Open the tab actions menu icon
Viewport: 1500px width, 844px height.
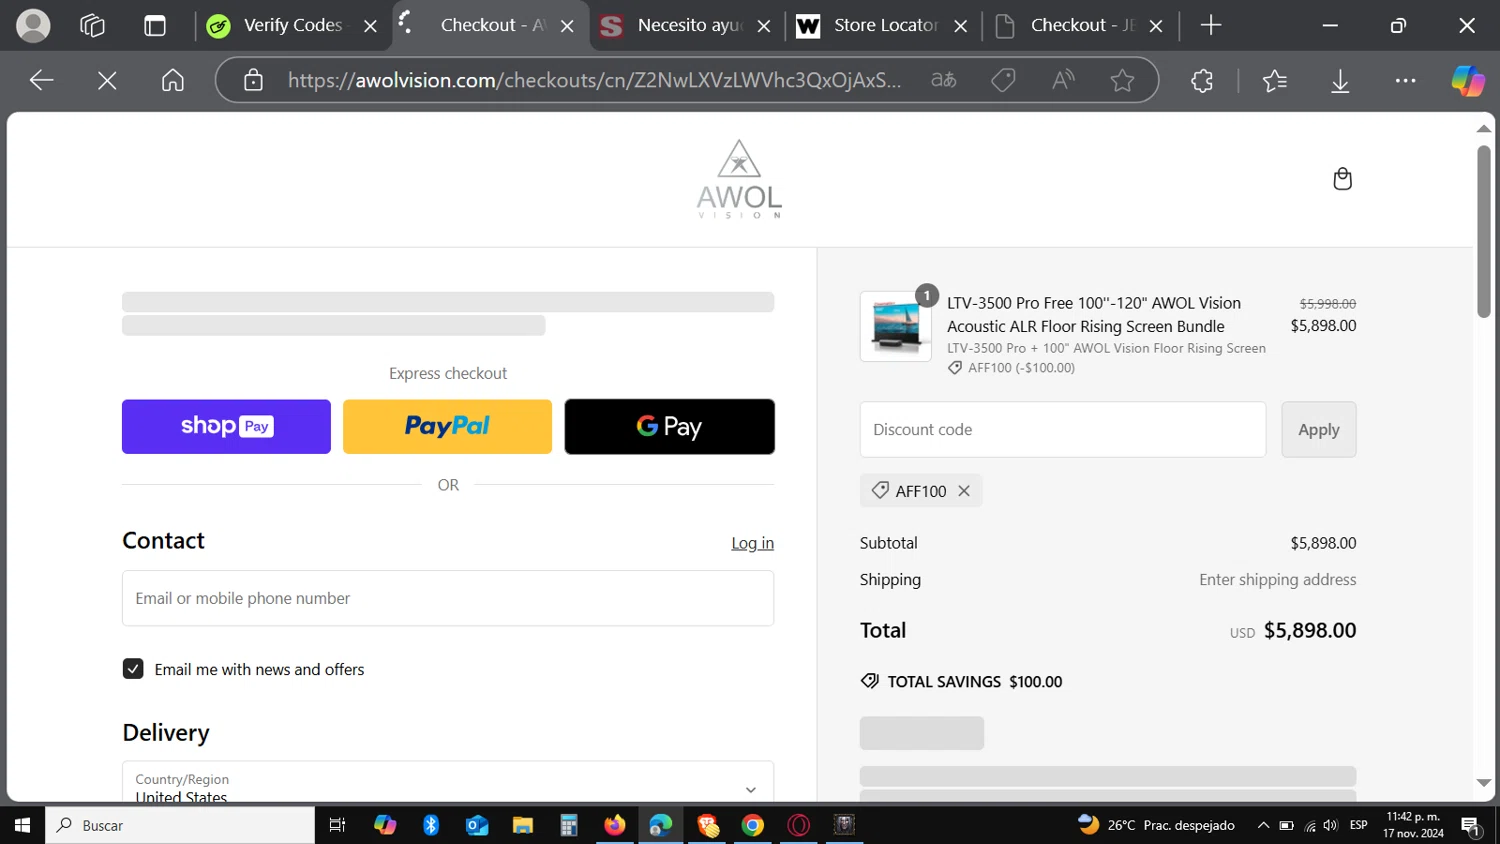155,26
